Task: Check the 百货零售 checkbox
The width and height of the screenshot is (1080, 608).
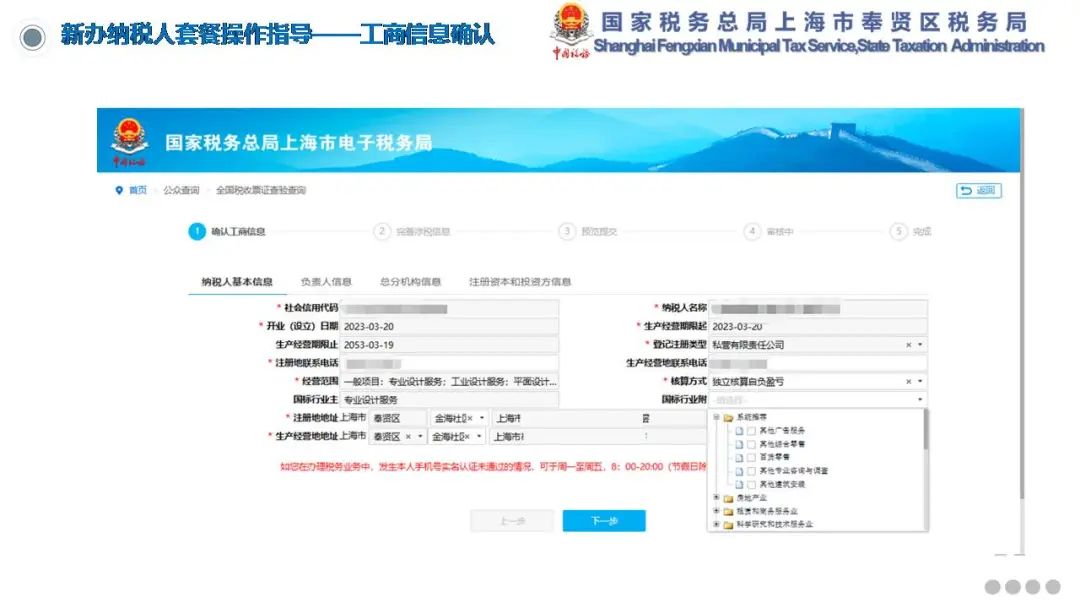Action: (x=751, y=458)
